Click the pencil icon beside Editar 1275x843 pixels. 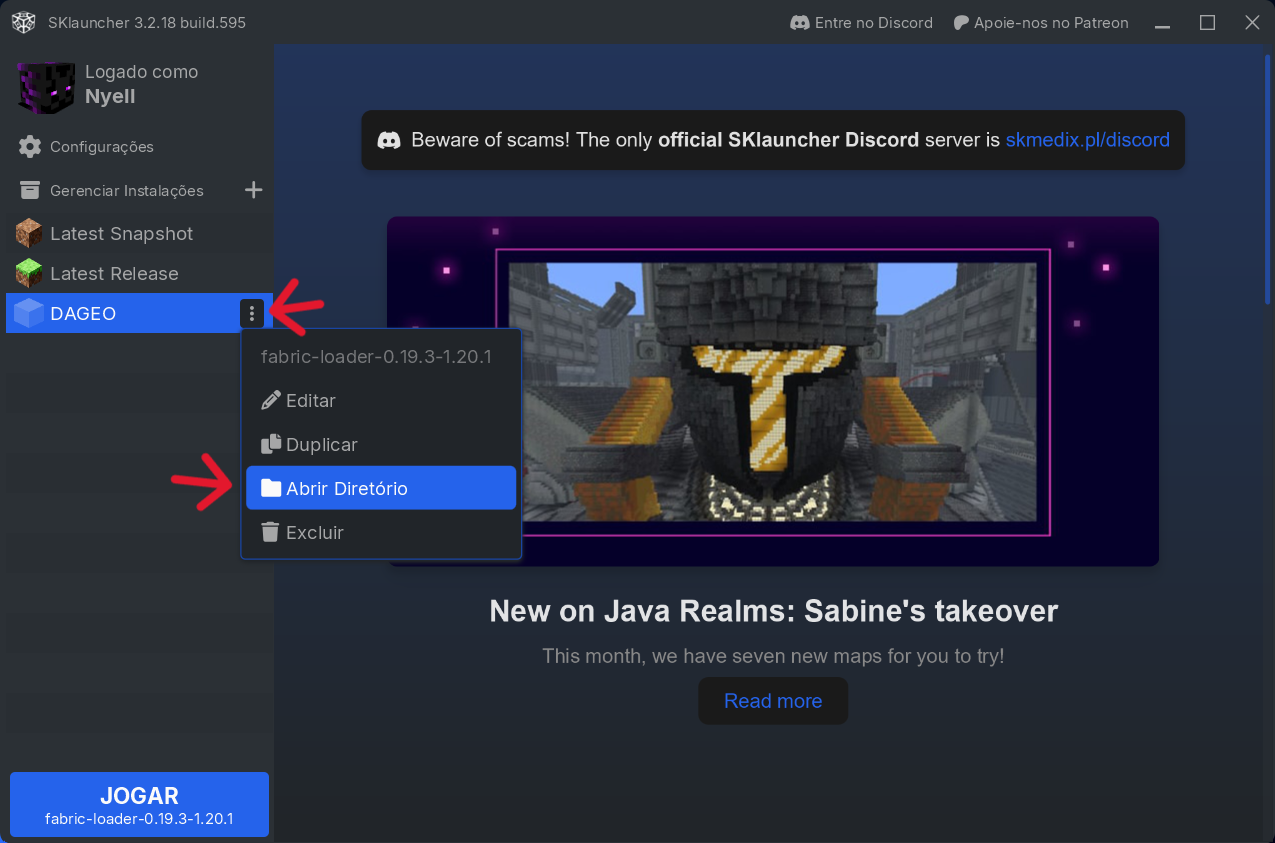(271, 400)
